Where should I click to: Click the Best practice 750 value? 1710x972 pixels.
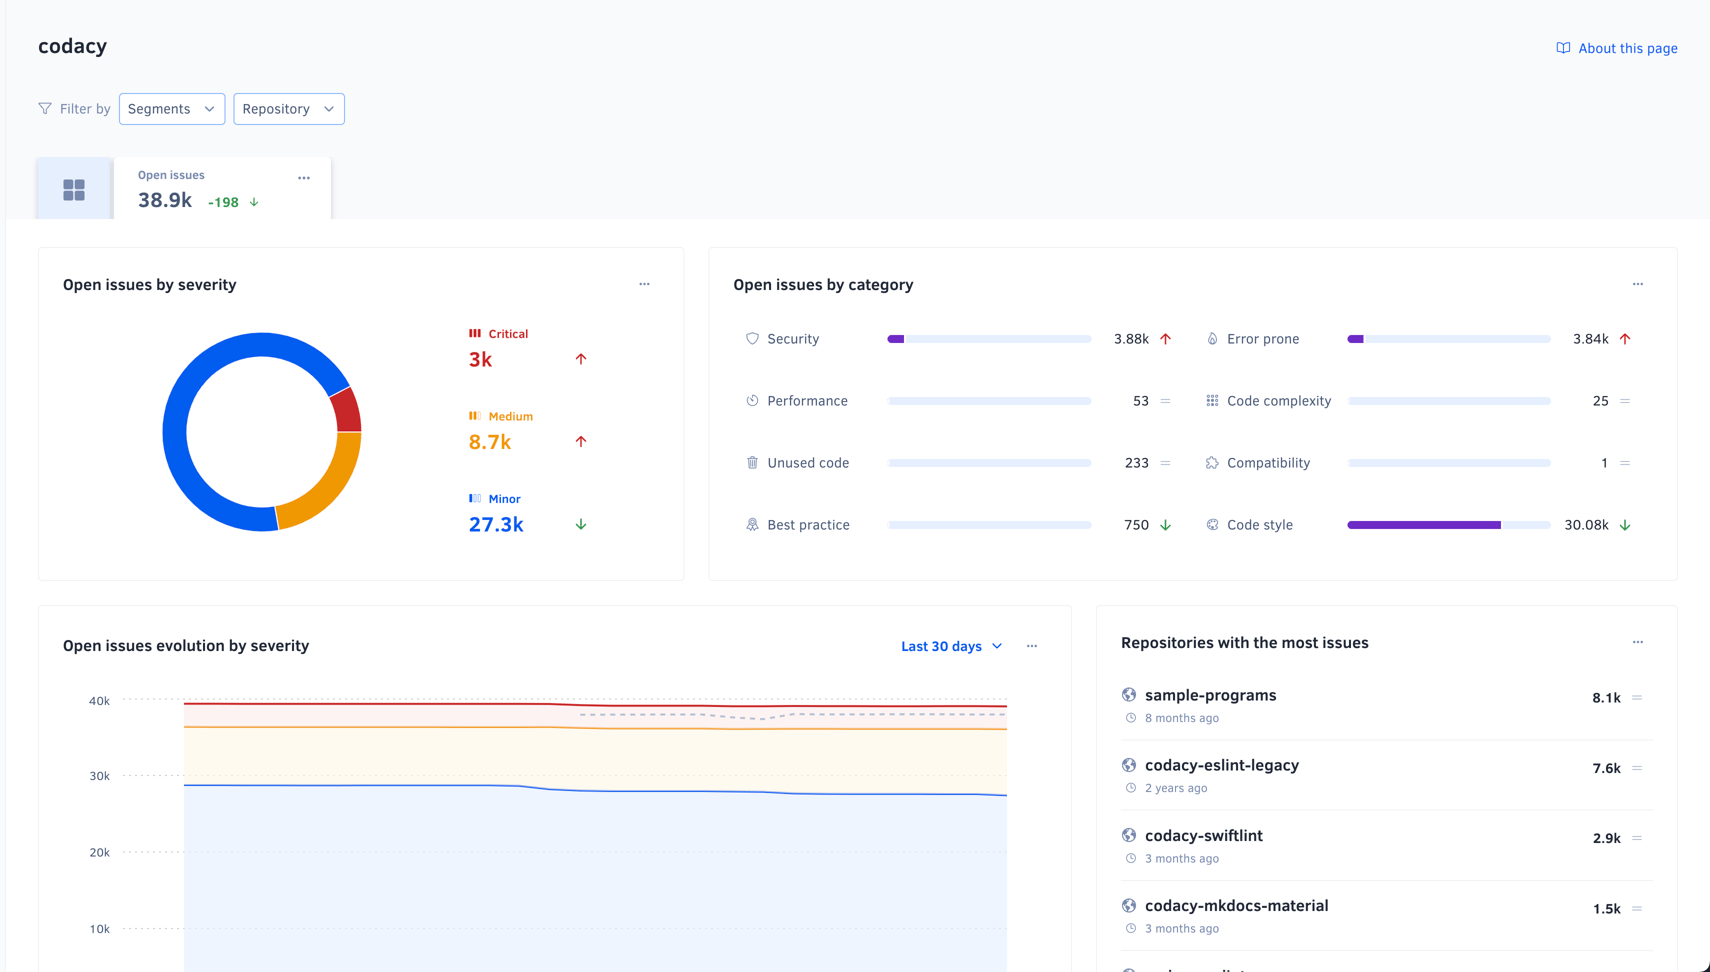pos(1136,525)
